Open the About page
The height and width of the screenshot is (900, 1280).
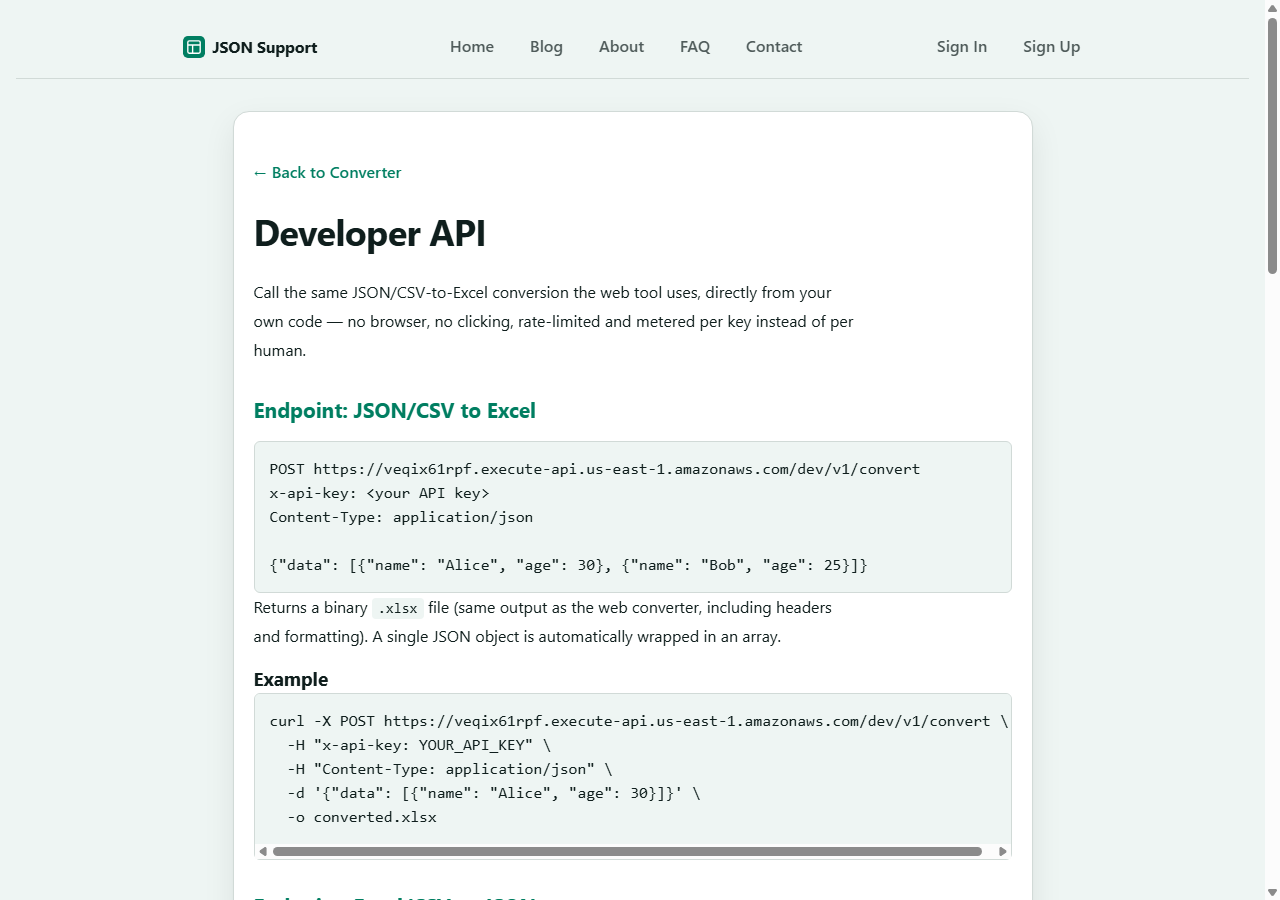click(621, 47)
